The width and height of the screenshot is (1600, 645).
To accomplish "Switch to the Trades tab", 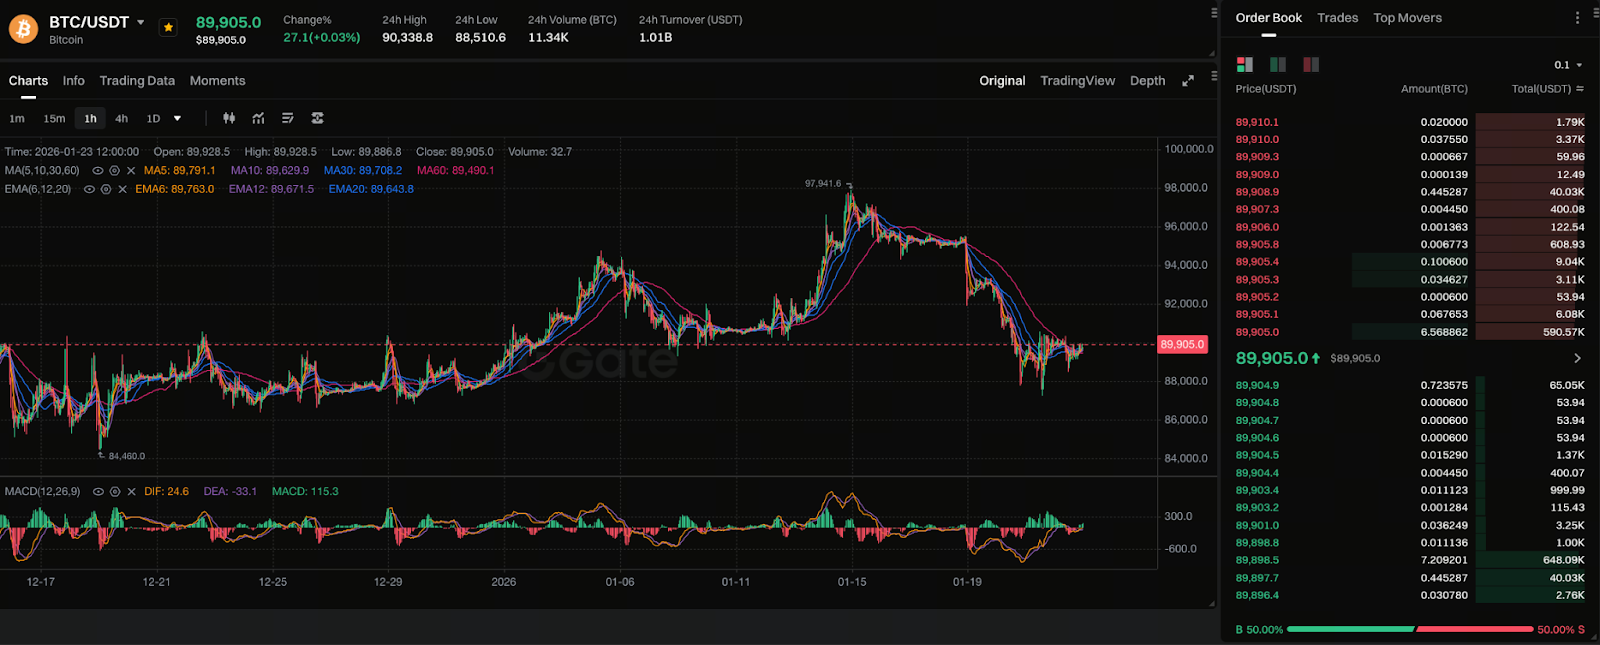I will tap(1337, 18).
